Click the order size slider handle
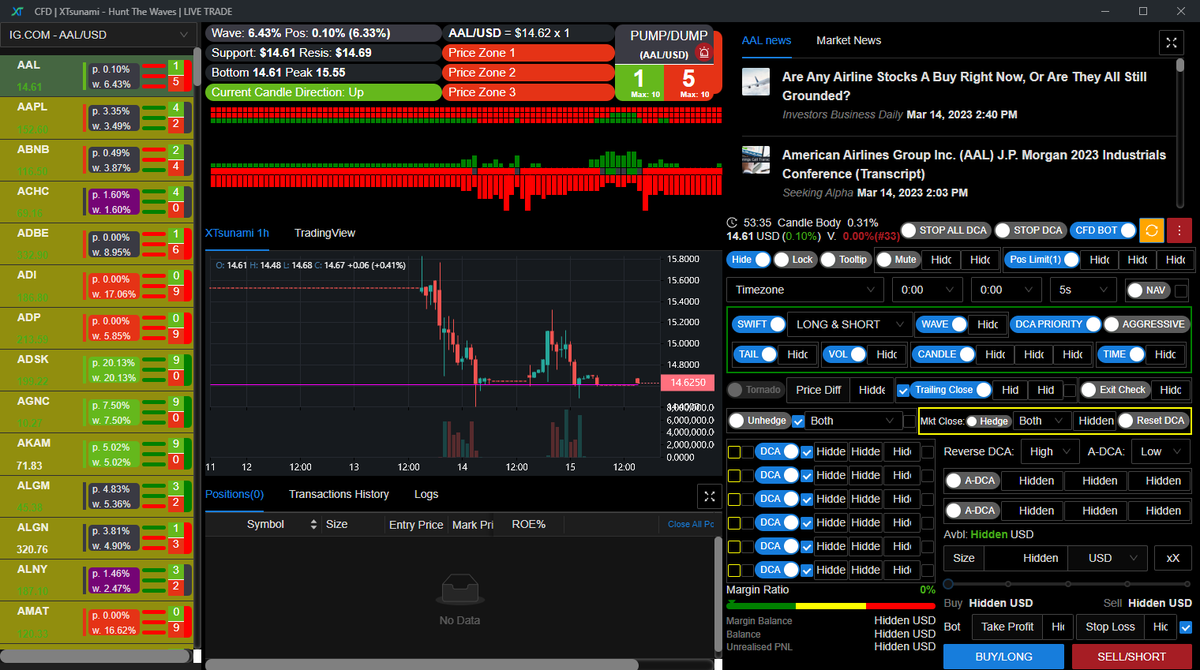1200x670 pixels. tap(948, 583)
